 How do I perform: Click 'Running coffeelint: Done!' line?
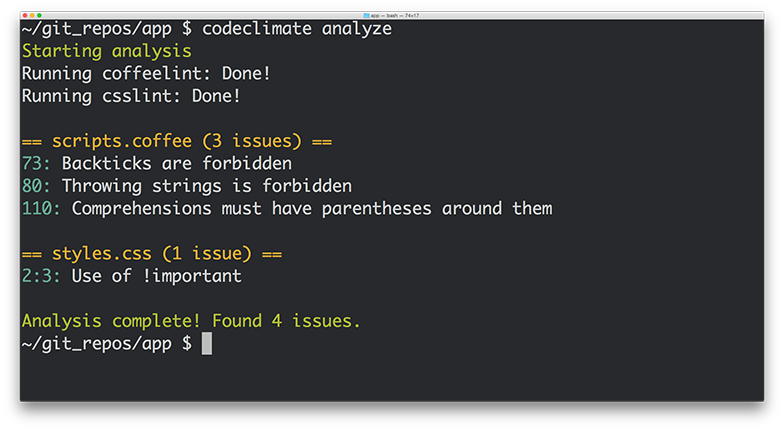pyautogui.click(x=146, y=74)
